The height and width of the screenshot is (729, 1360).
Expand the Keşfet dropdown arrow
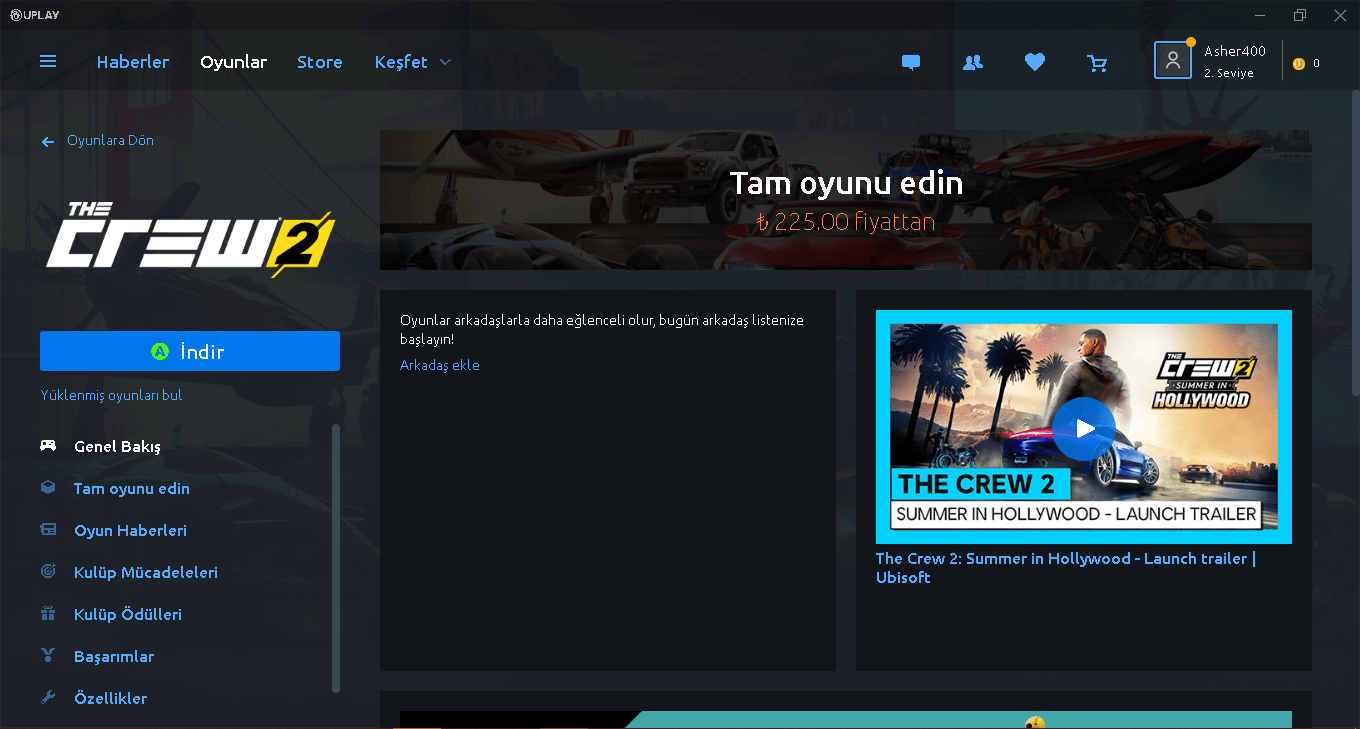445,62
